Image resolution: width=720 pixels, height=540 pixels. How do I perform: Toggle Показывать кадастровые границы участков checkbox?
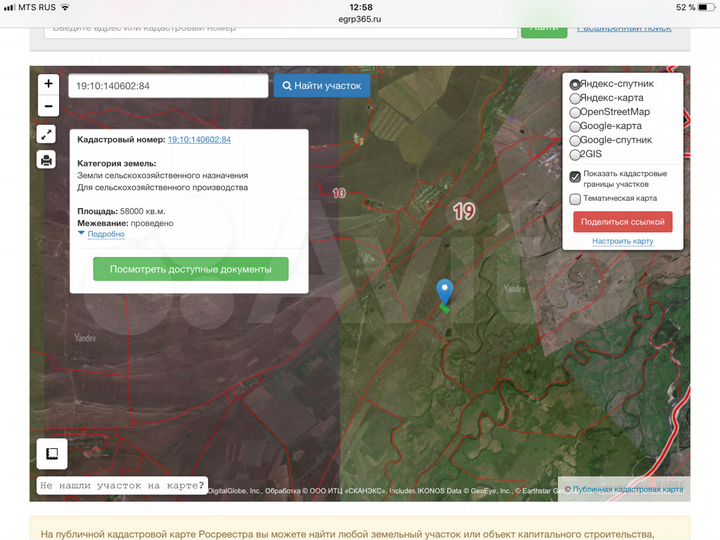point(575,177)
